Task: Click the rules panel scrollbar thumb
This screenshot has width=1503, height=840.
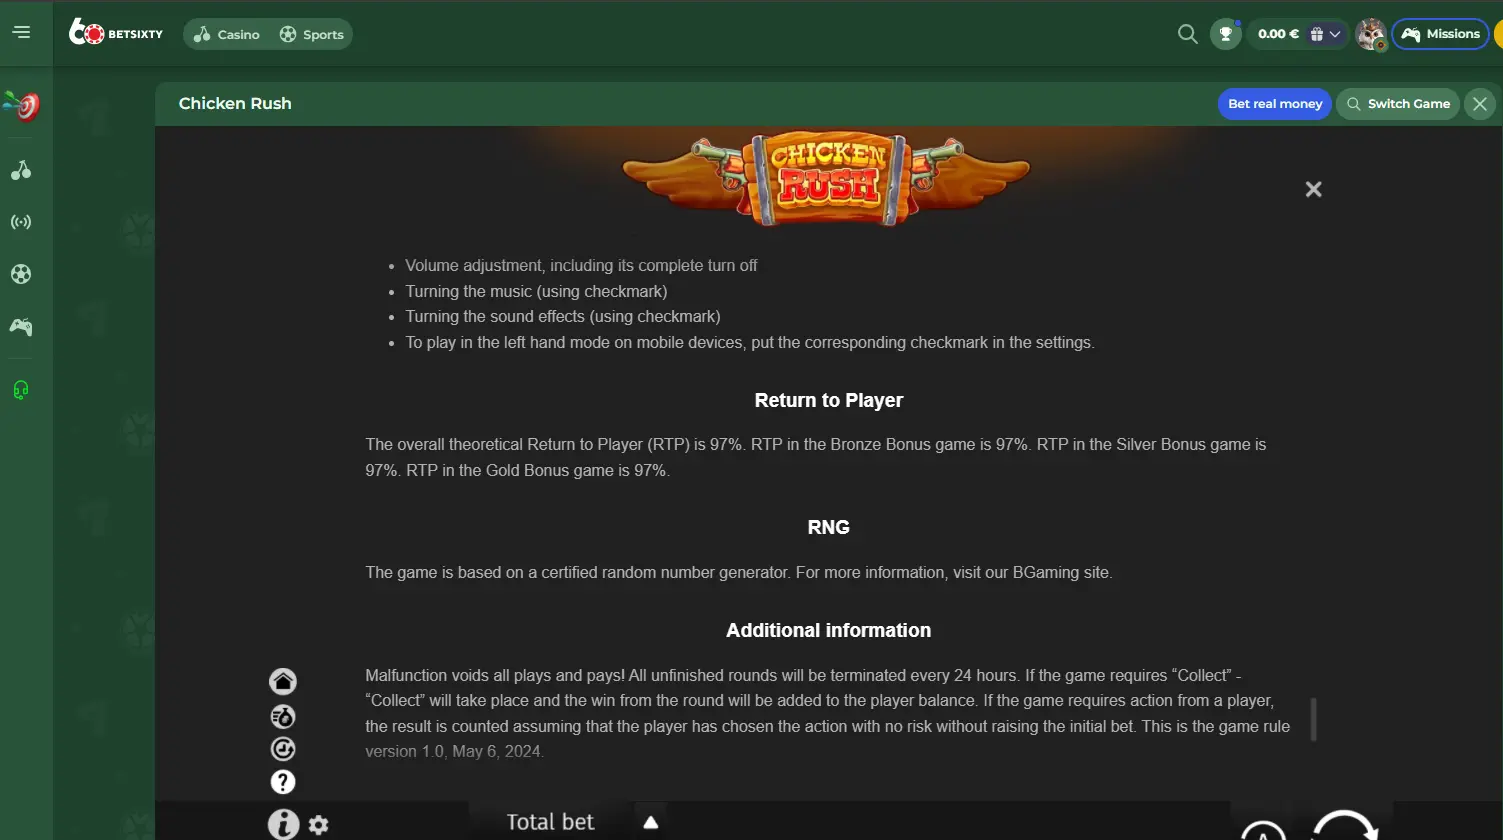Action: click(1313, 720)
